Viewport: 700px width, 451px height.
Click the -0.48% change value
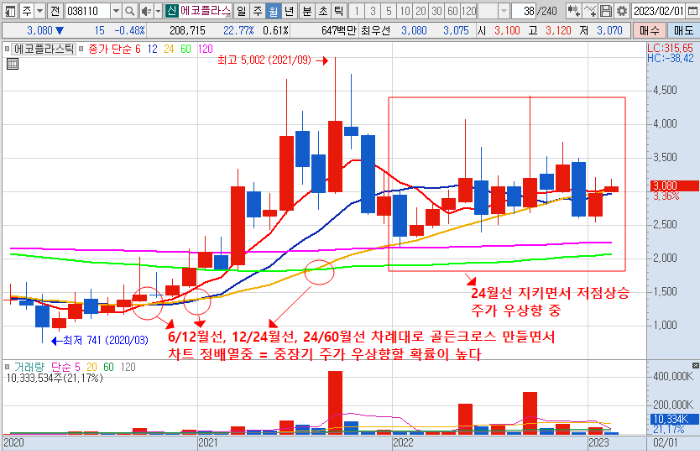tap(129, 30)
